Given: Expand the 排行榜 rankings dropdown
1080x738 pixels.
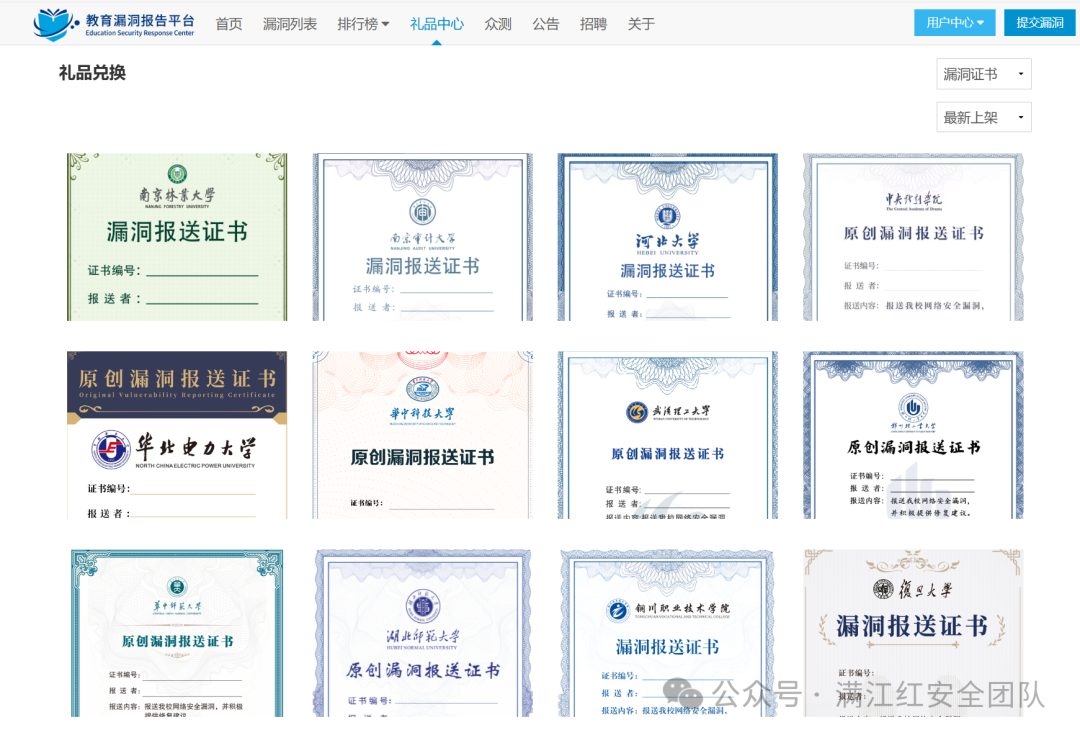Looking at the screenshot, I should (x=363, y=24).
